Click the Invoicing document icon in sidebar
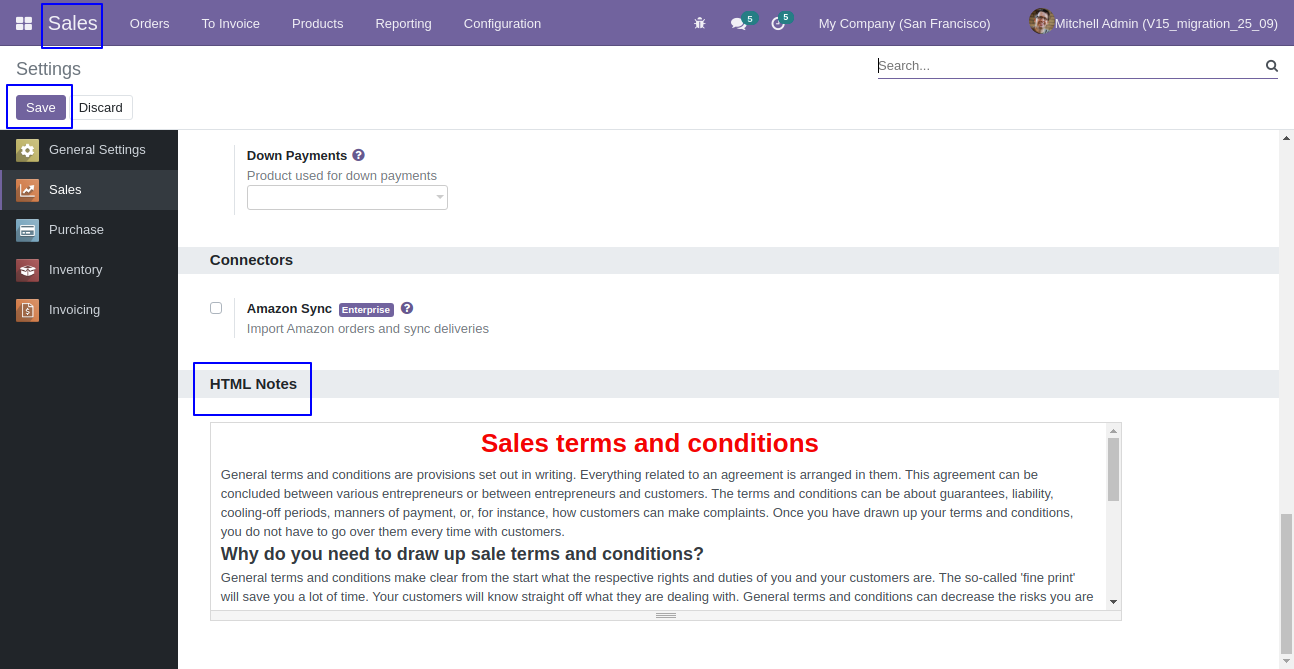The width and height of the screenshot is (1294, 669). coord(27,310)
